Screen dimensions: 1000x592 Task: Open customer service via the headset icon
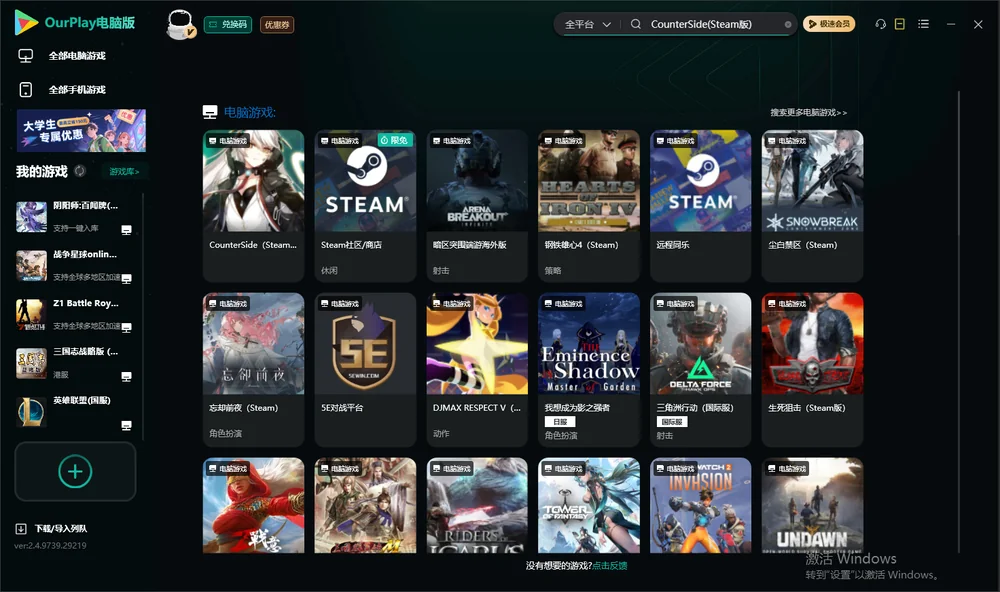click(x=880, y=24)
